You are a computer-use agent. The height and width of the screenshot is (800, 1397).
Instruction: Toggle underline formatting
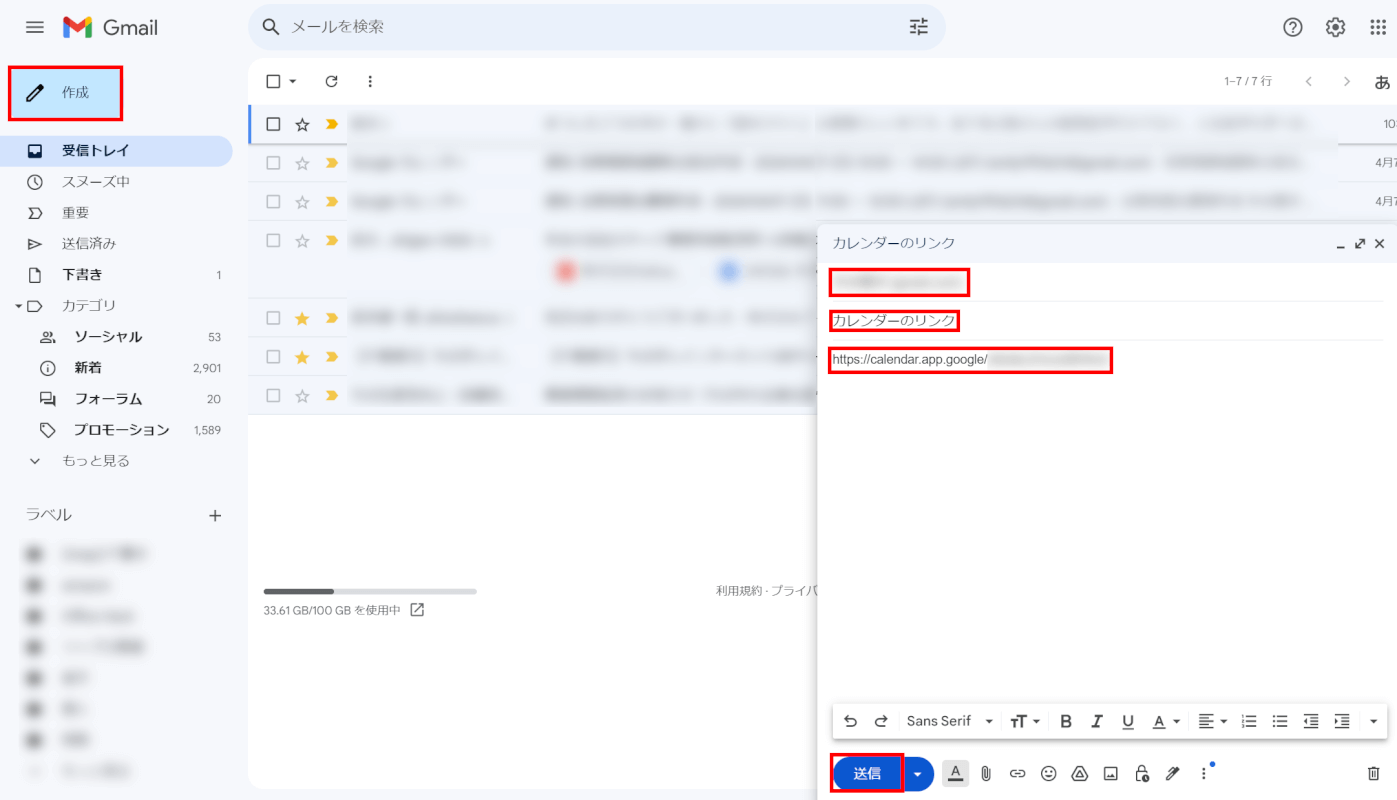1128,721
